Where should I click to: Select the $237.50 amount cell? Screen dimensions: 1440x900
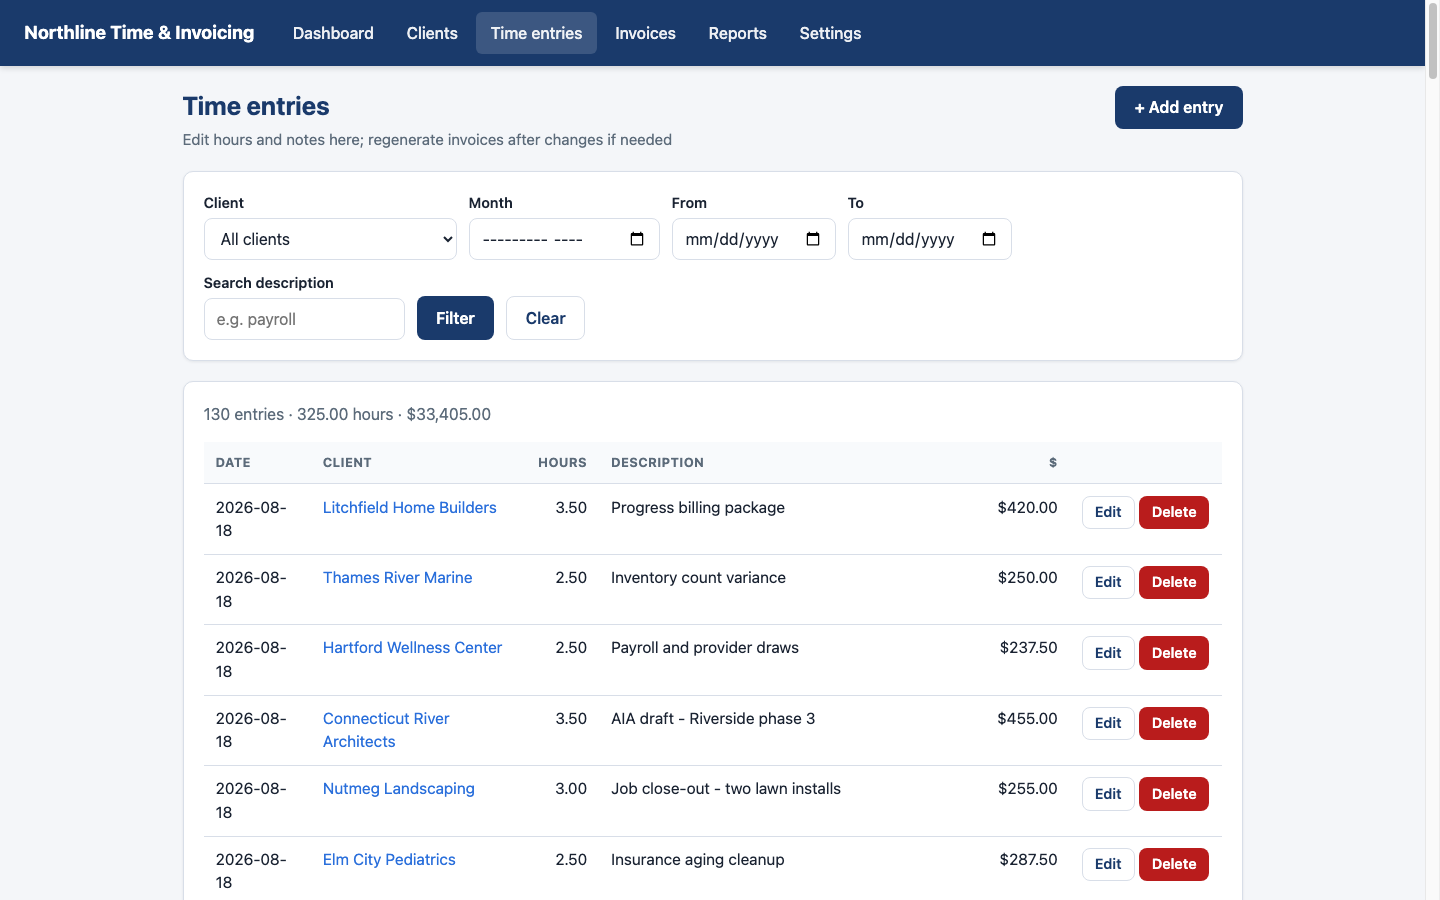coord(1028,647)
